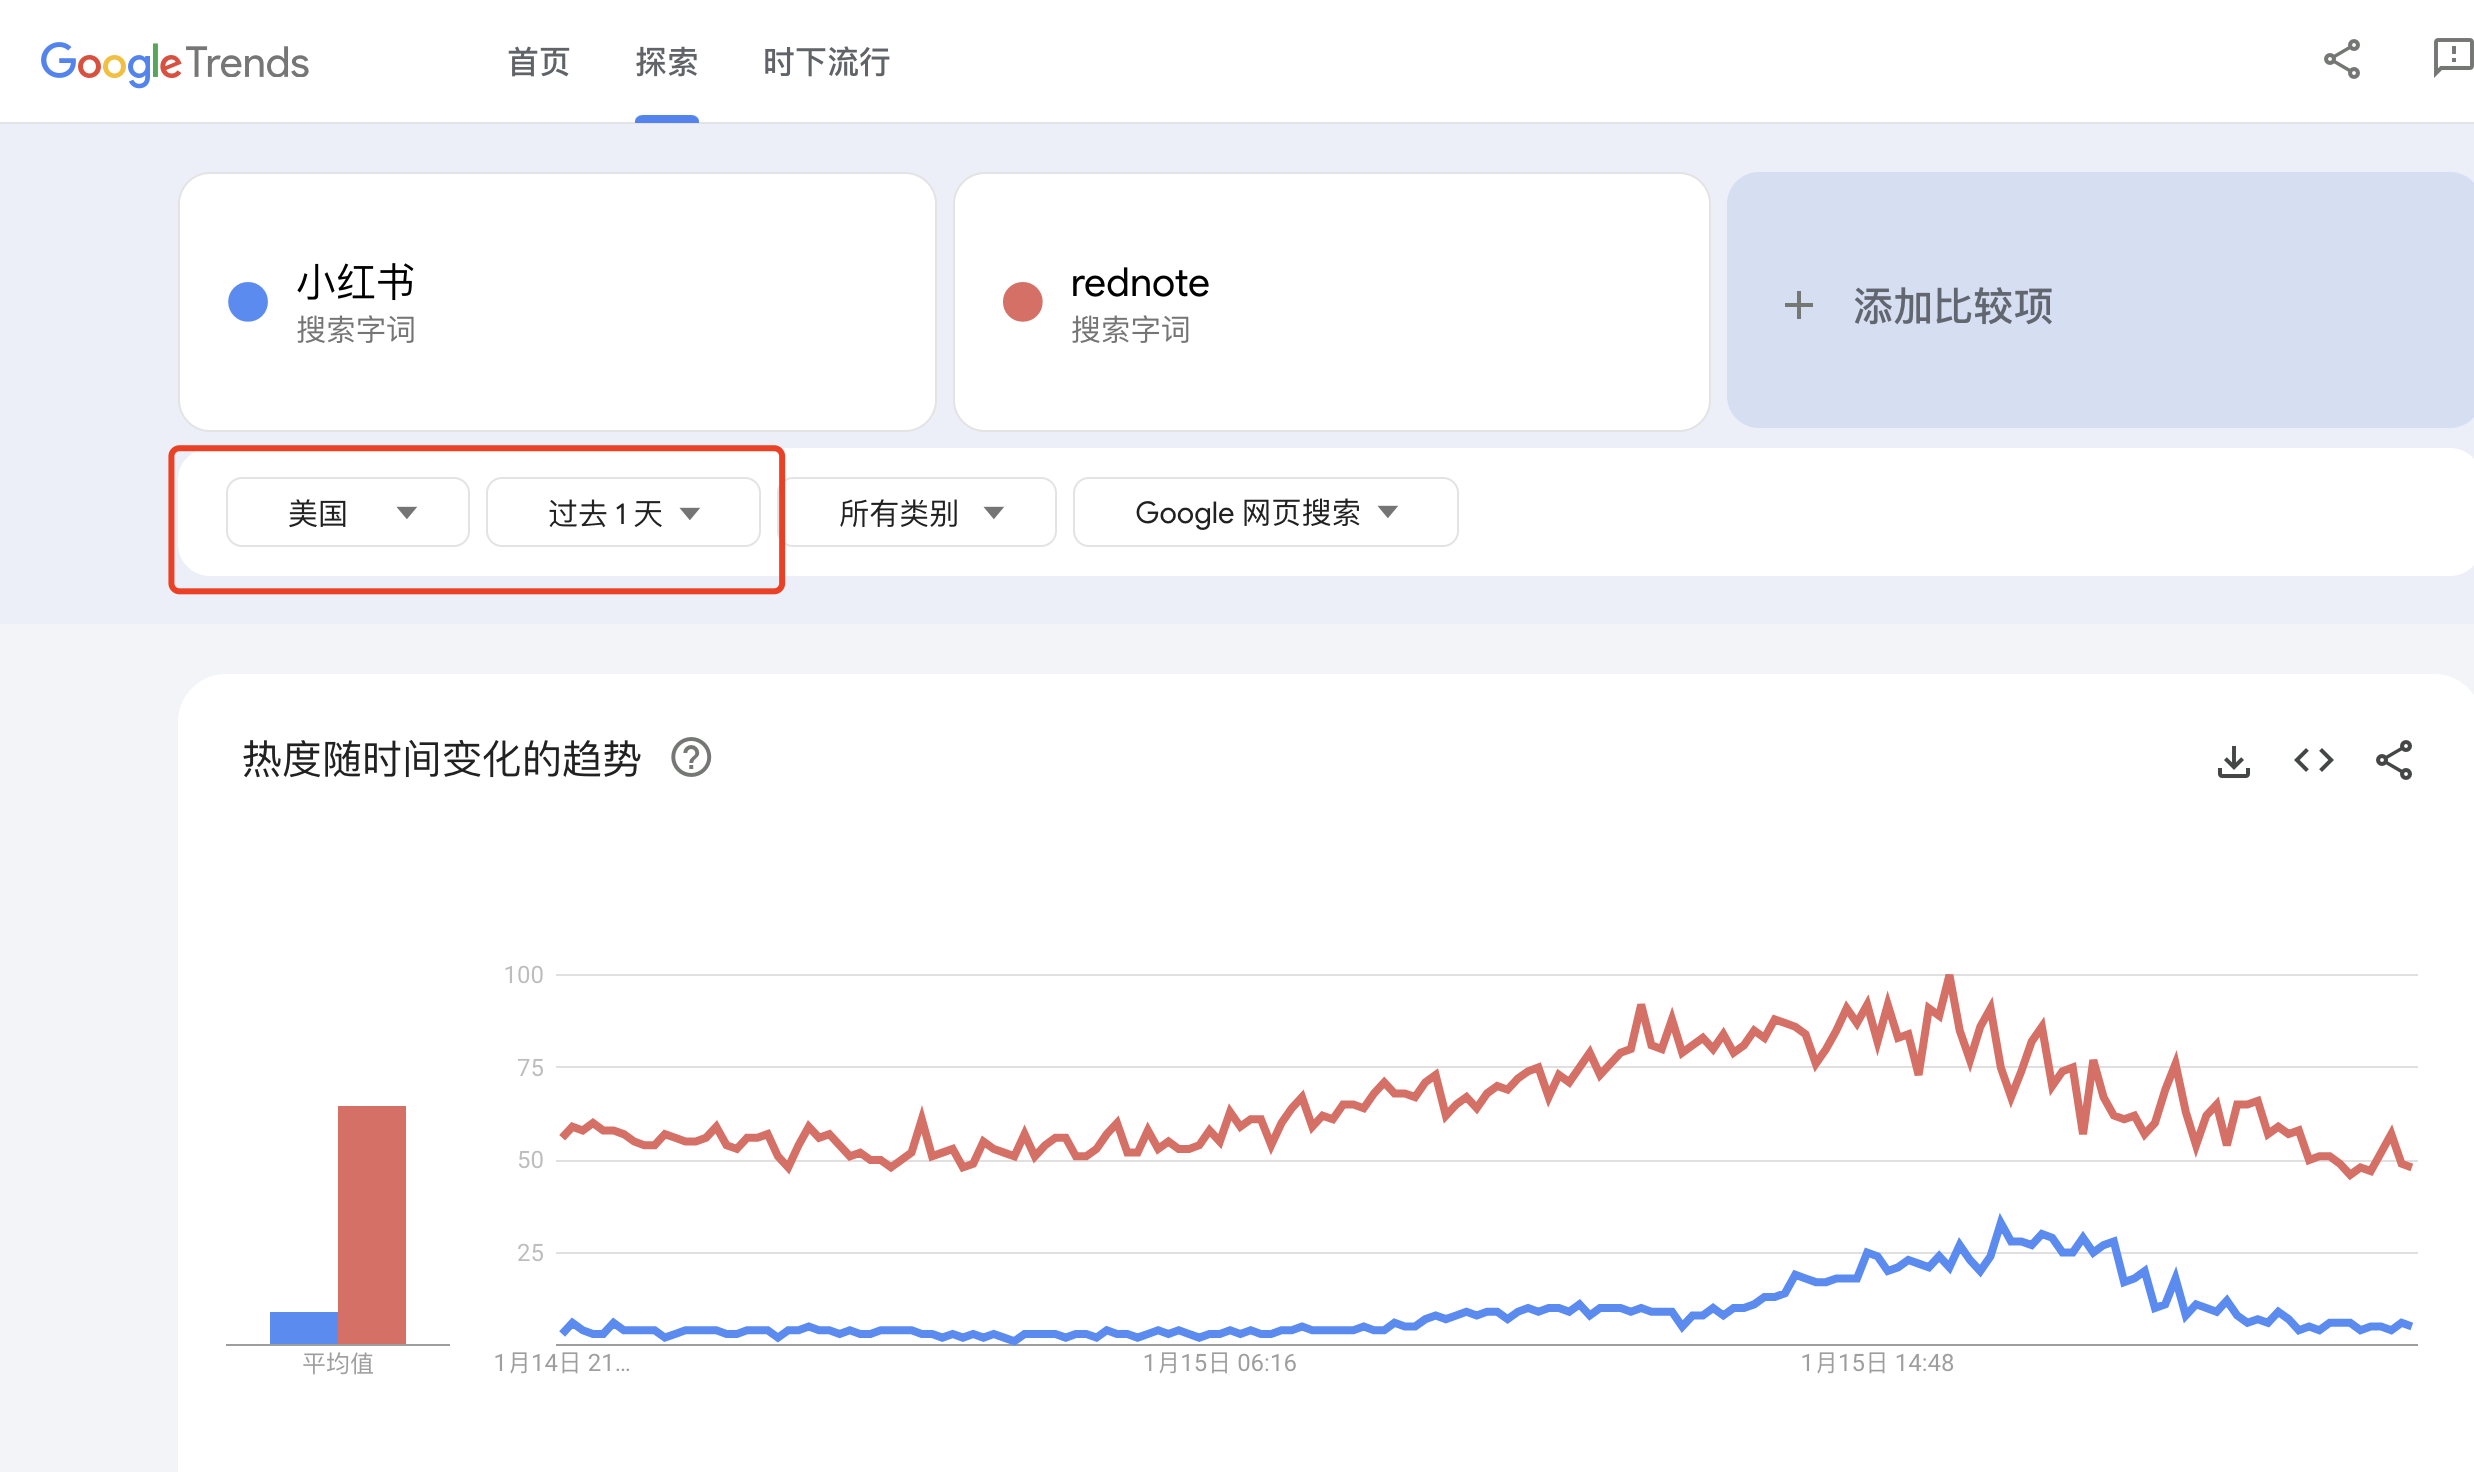The image size is (2474, 1472).
Task: Edit the 小红书 search term card
Action: (x=557, y=302)
